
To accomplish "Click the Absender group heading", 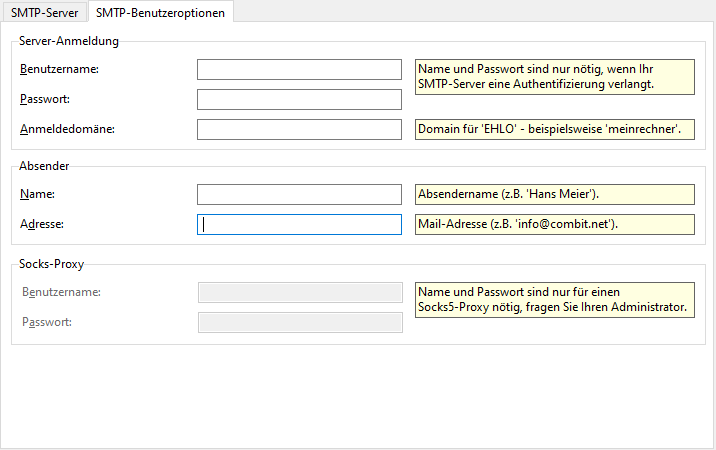I will (44, 166).
